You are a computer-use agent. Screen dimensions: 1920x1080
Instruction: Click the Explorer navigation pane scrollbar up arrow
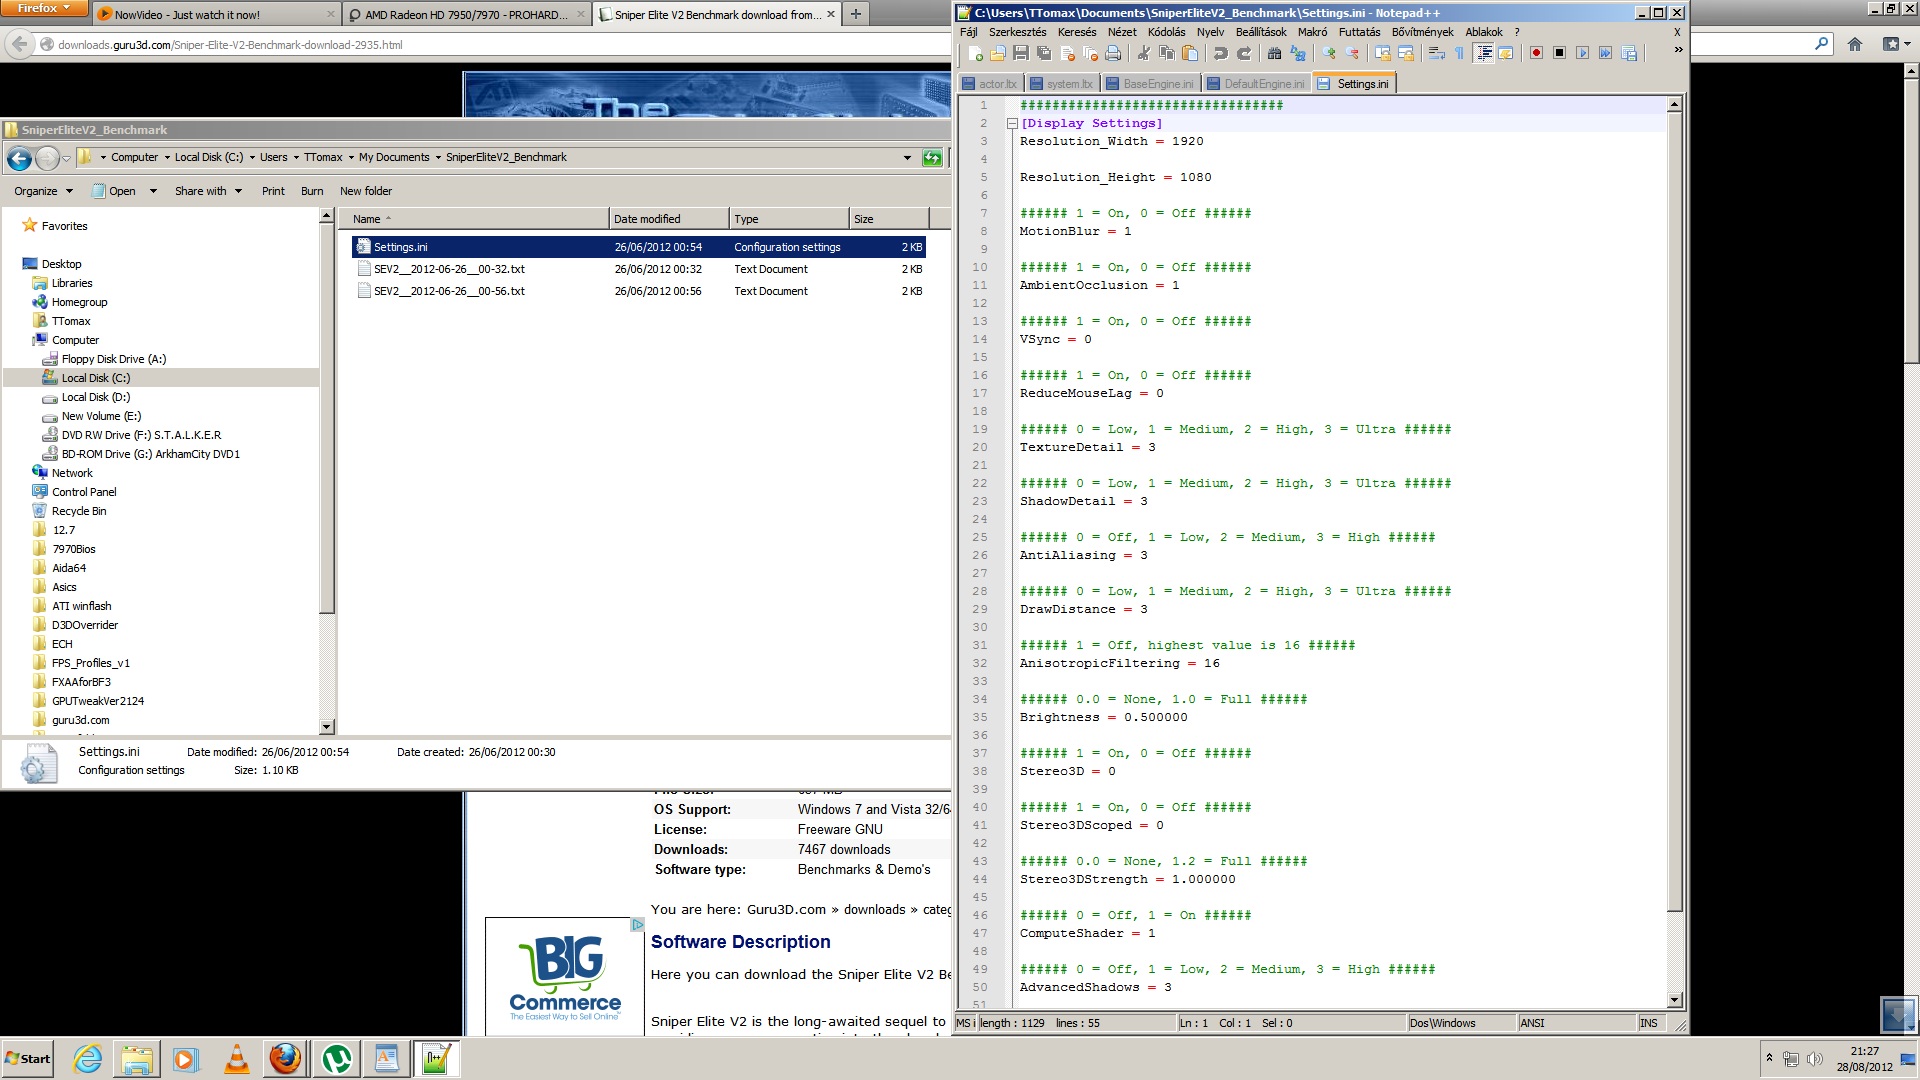coord(326,216)
